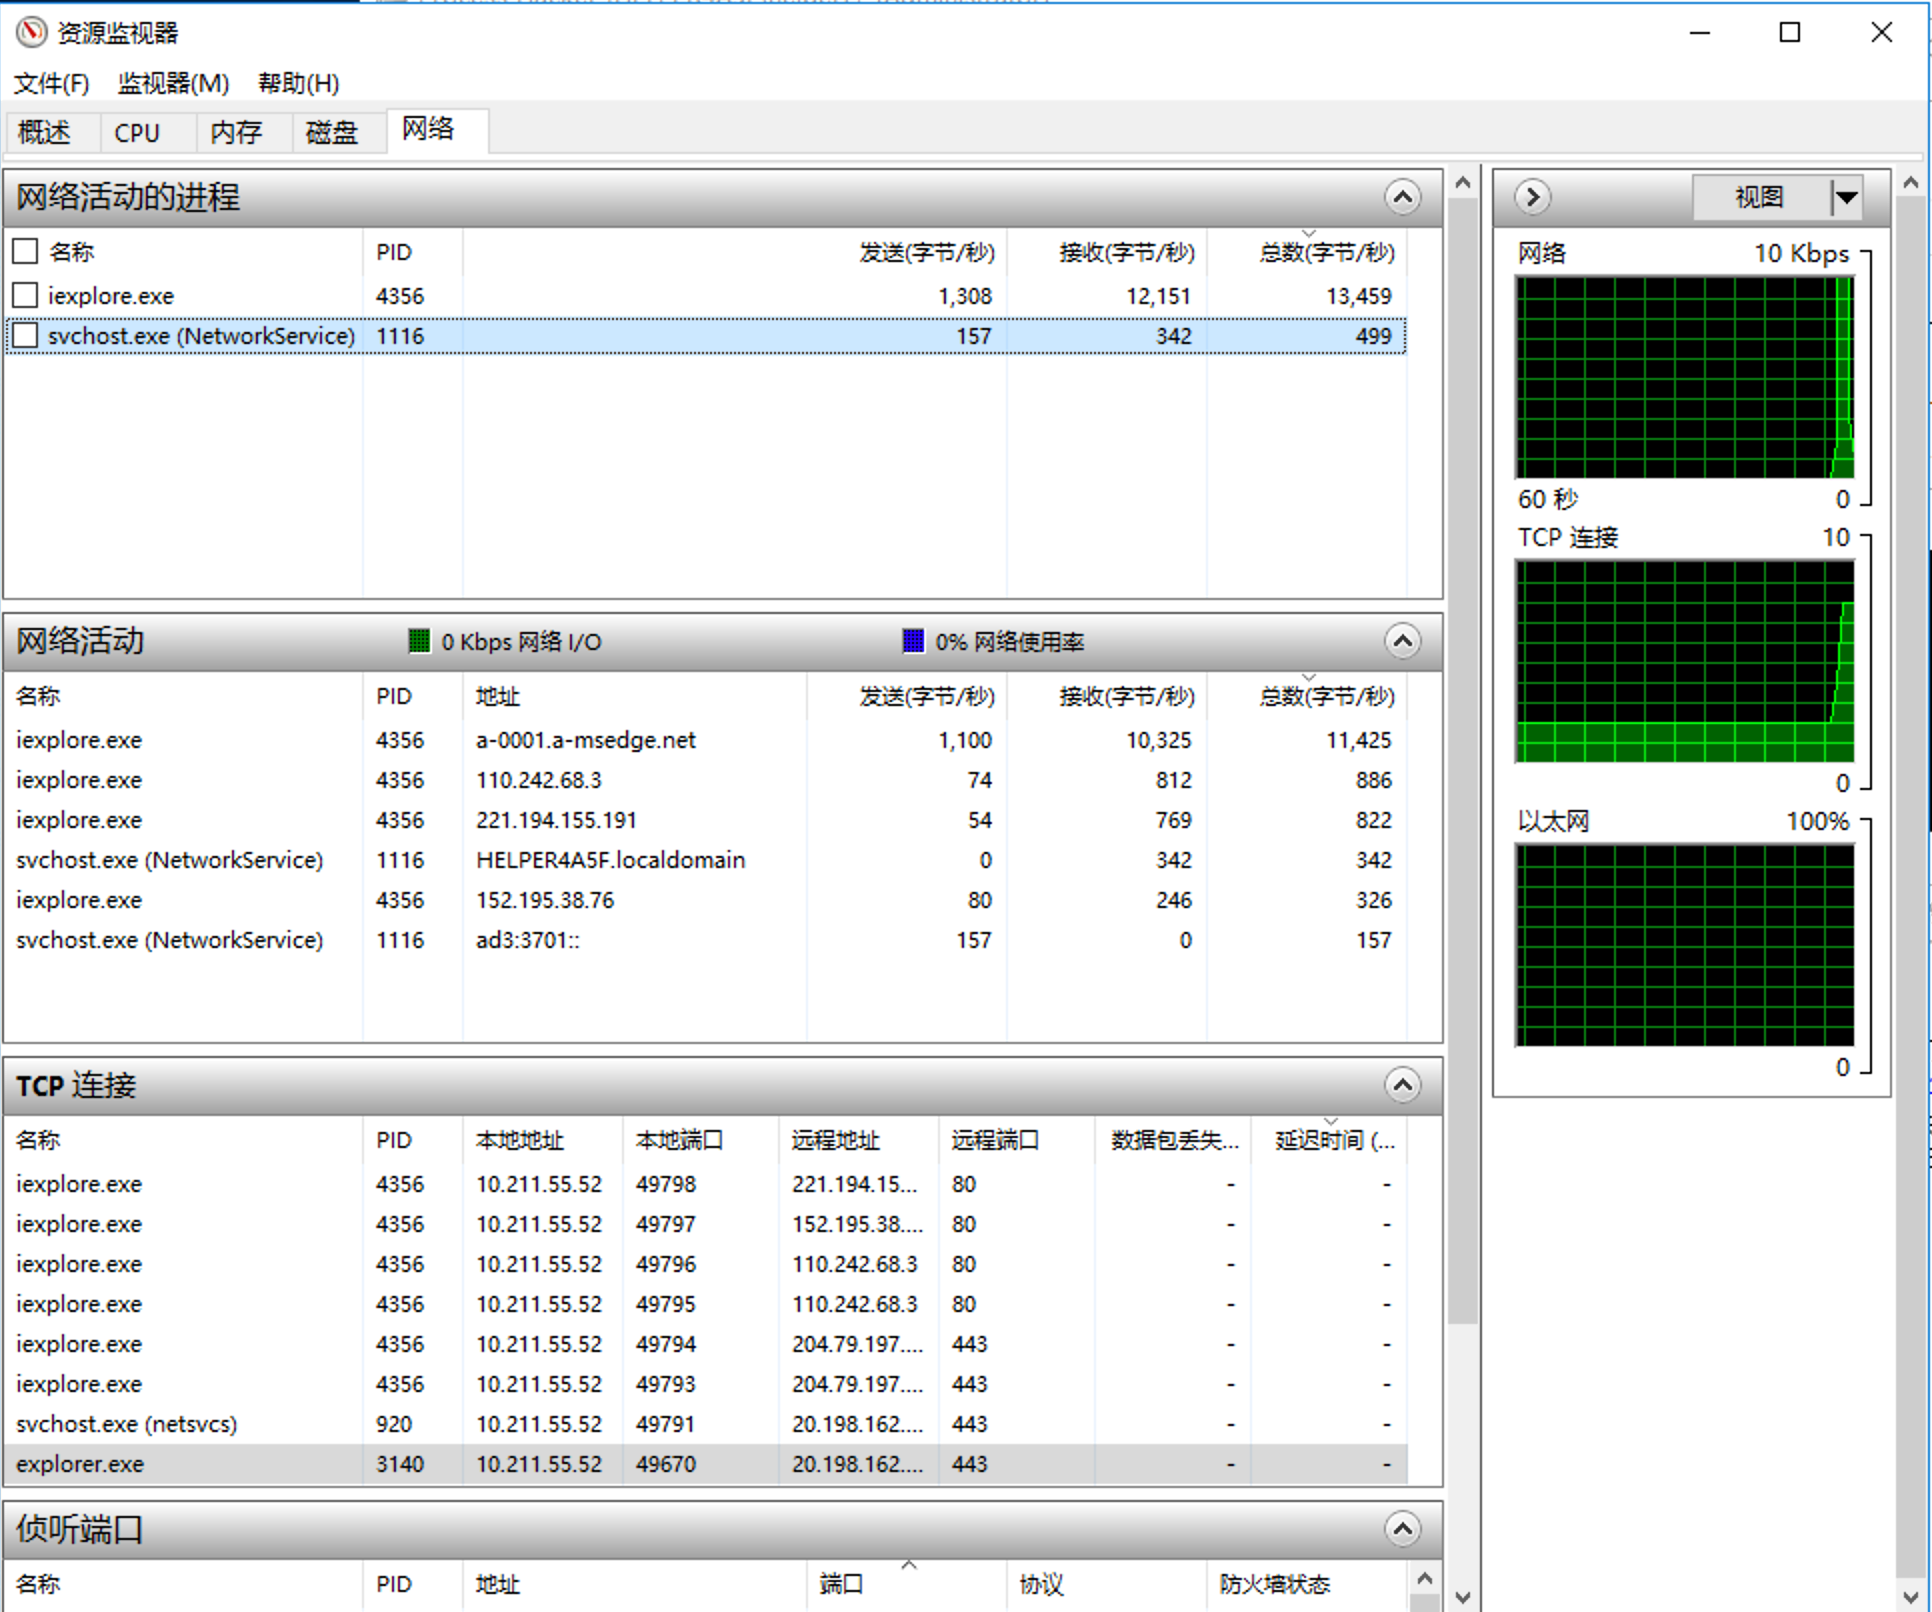Image resolution: width=1932 pixels, height=1612 pixels.
Task: Collapse the 侦听端口 section chevron
Action: tap(1402, 1529)
